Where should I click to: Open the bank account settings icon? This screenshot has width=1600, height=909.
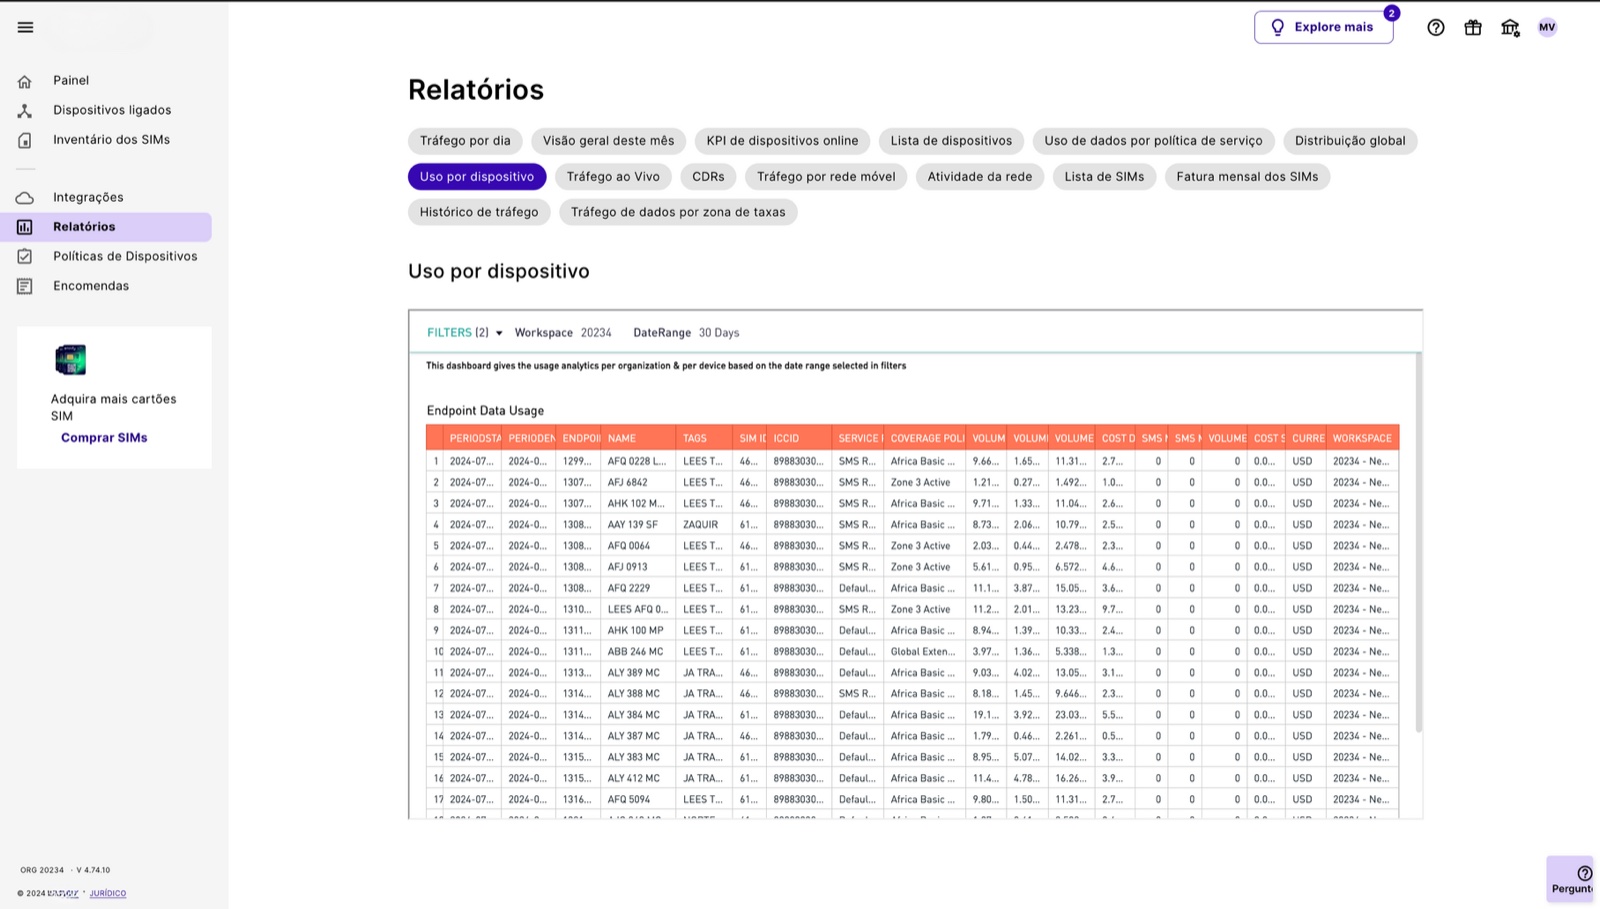pos(1510,28)
